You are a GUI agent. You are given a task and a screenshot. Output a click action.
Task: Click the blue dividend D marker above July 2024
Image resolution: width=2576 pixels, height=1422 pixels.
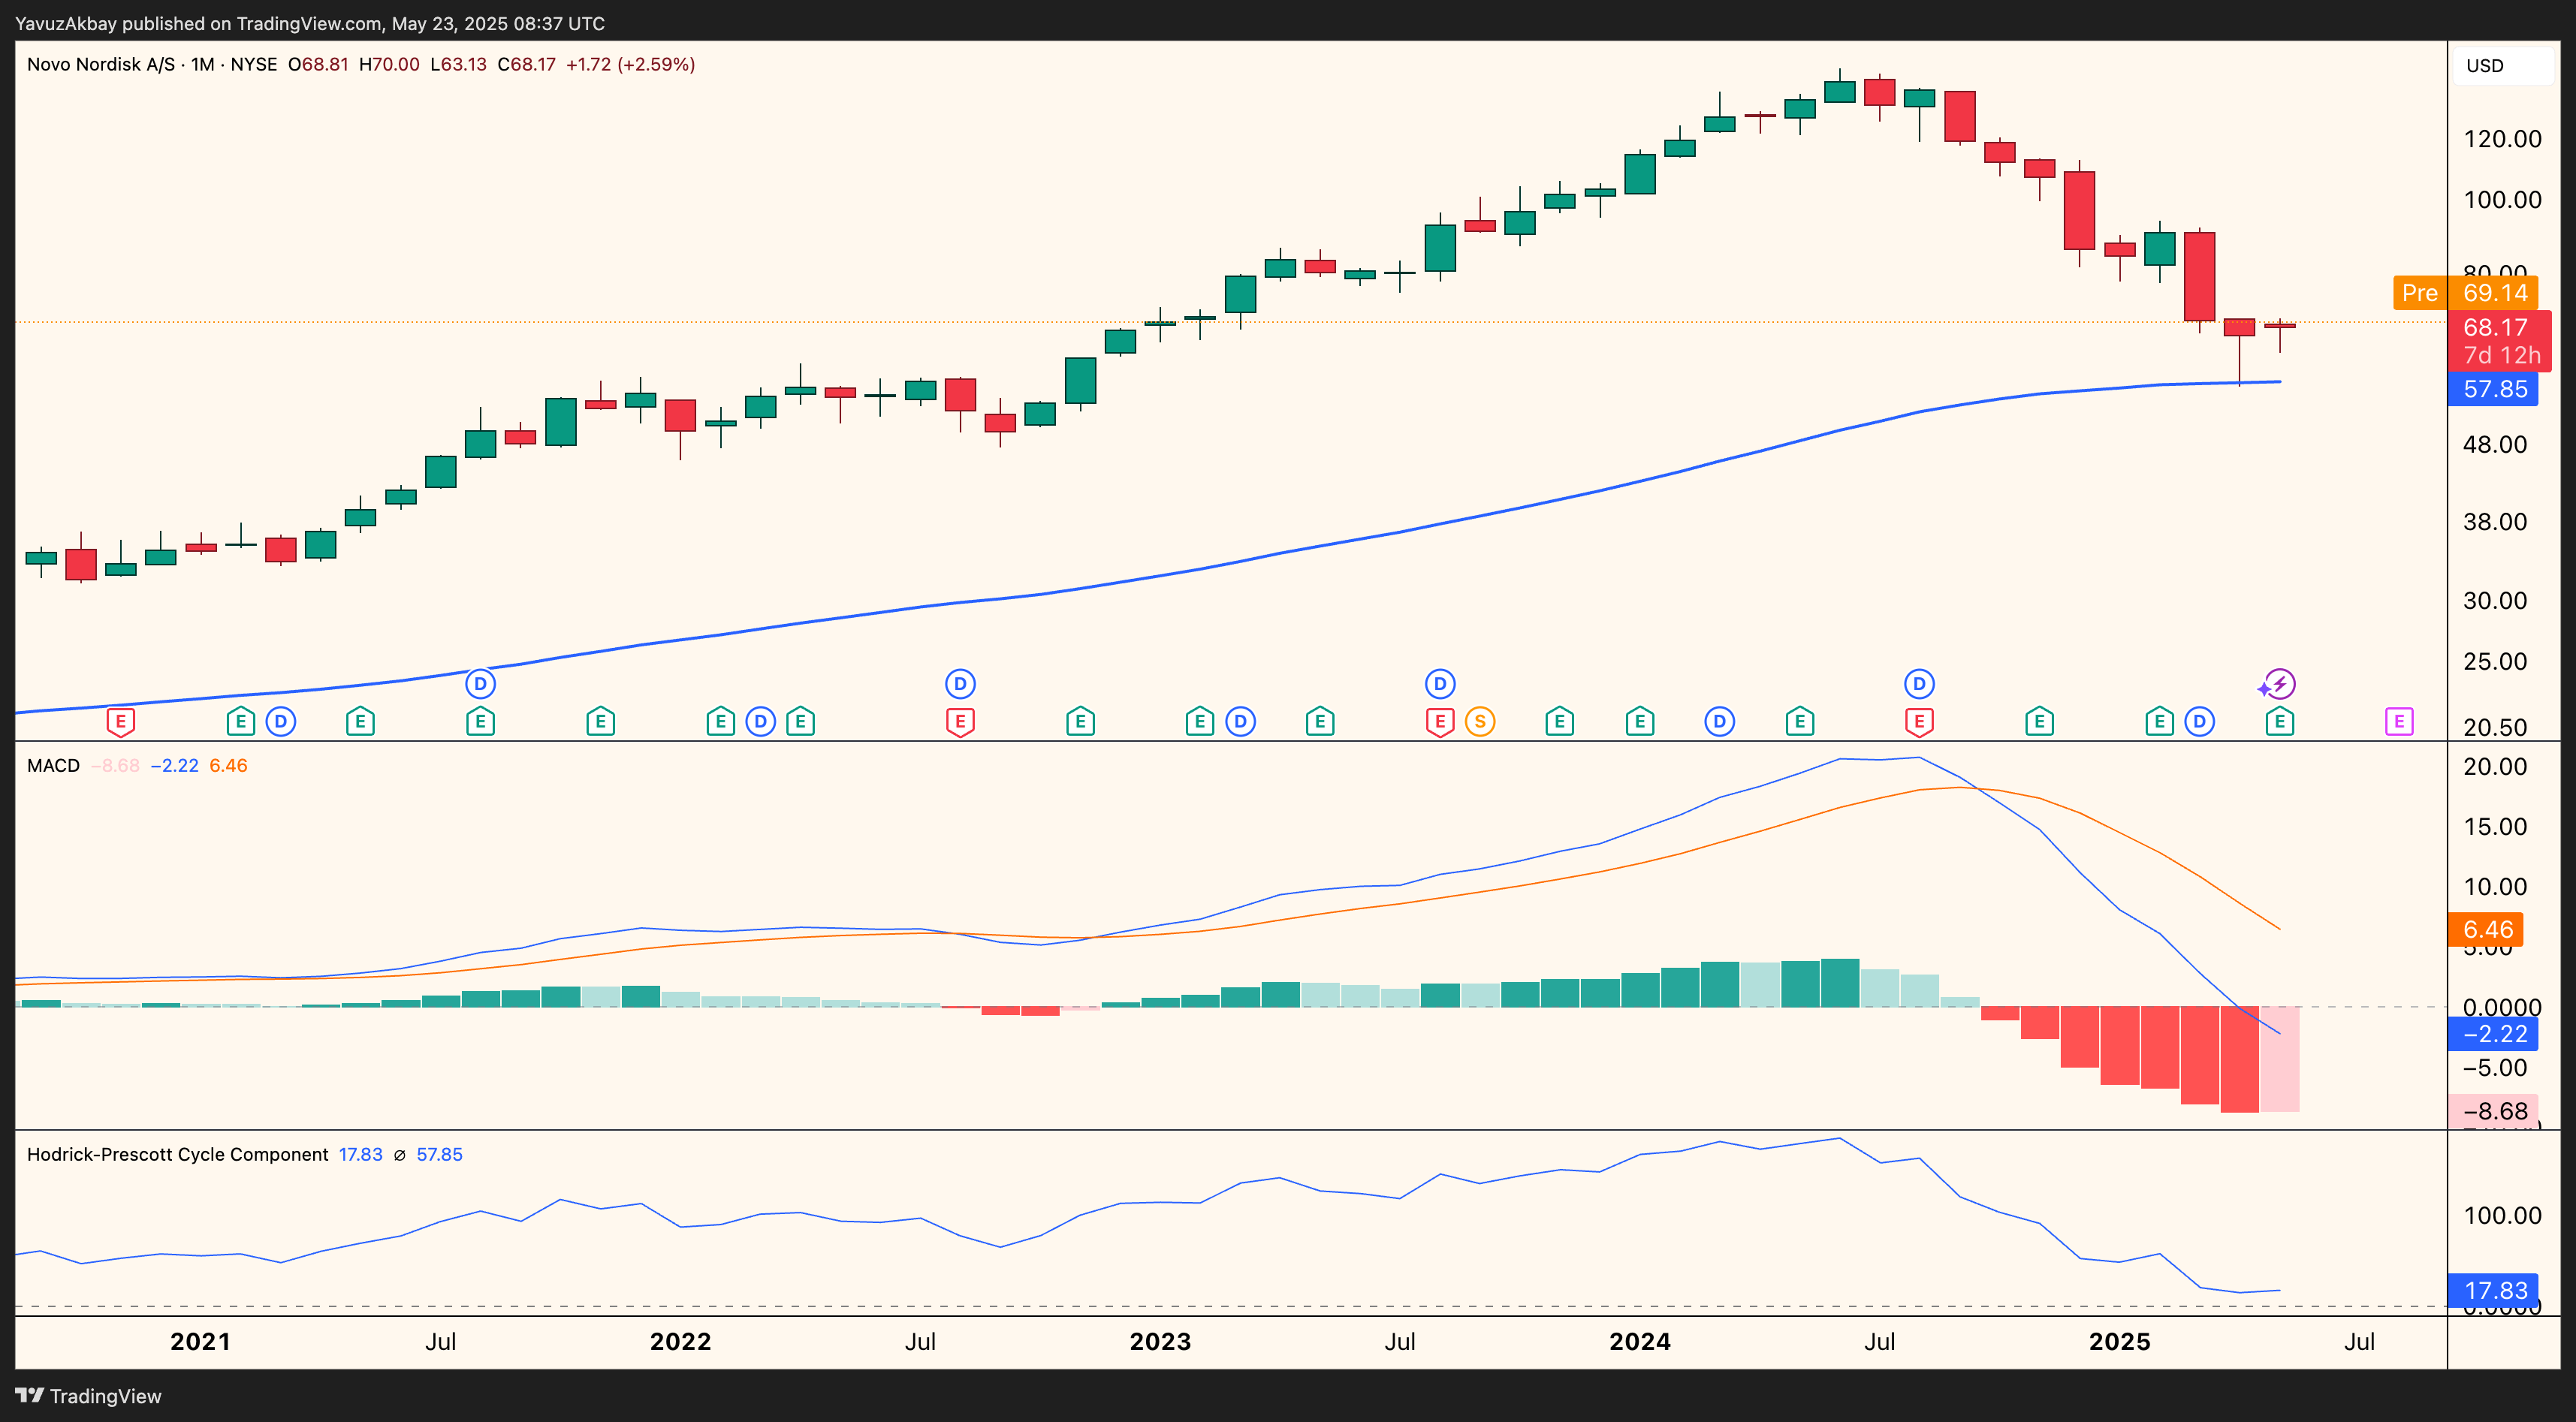[1918, 684]
